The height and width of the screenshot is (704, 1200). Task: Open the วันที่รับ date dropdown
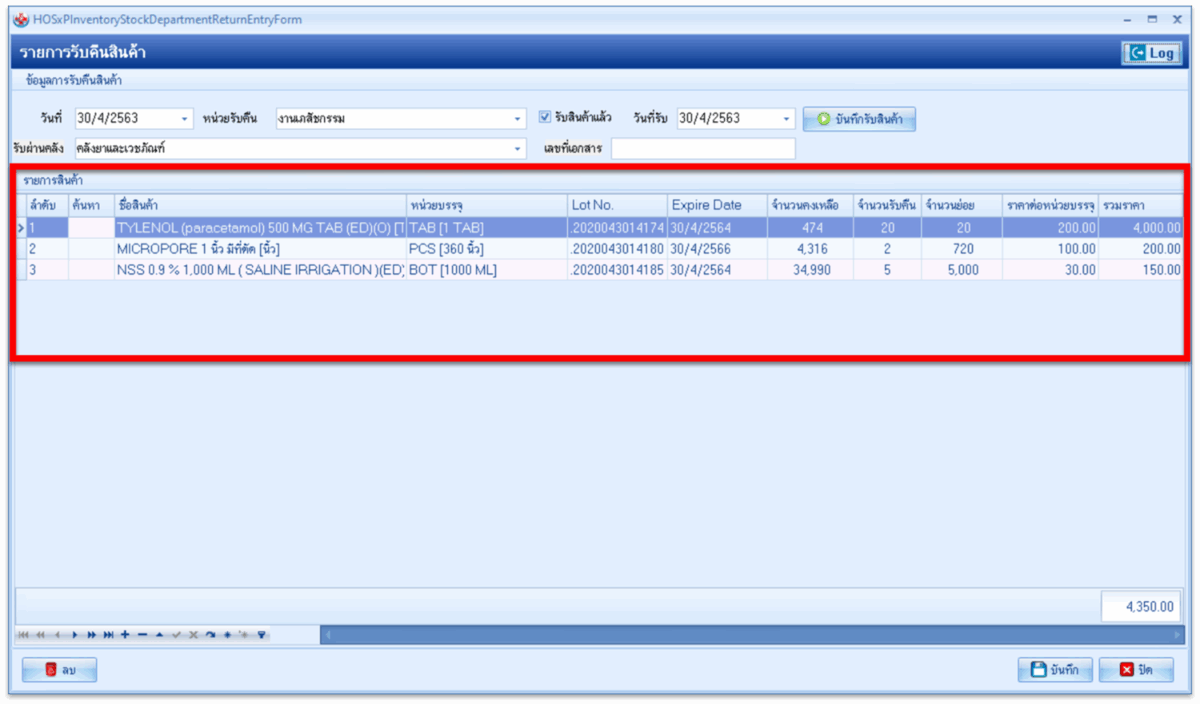pyautogui.click(x=787, y=119)
